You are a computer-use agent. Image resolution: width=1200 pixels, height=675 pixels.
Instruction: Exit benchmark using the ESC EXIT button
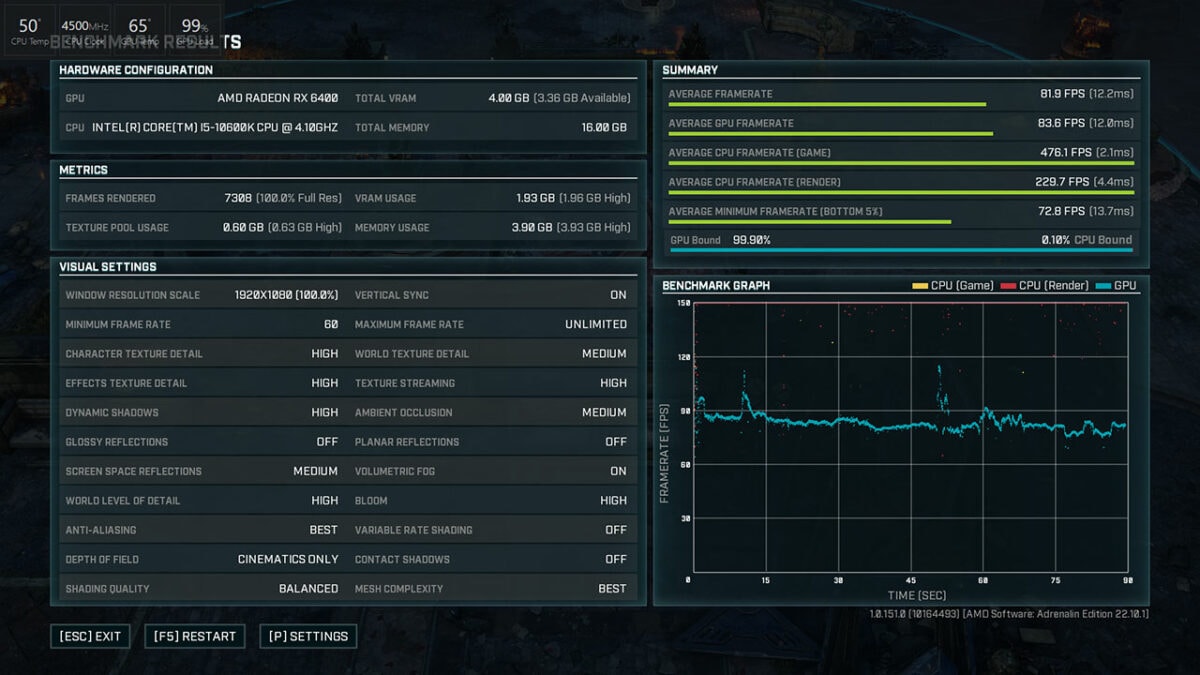coord(90,636)
